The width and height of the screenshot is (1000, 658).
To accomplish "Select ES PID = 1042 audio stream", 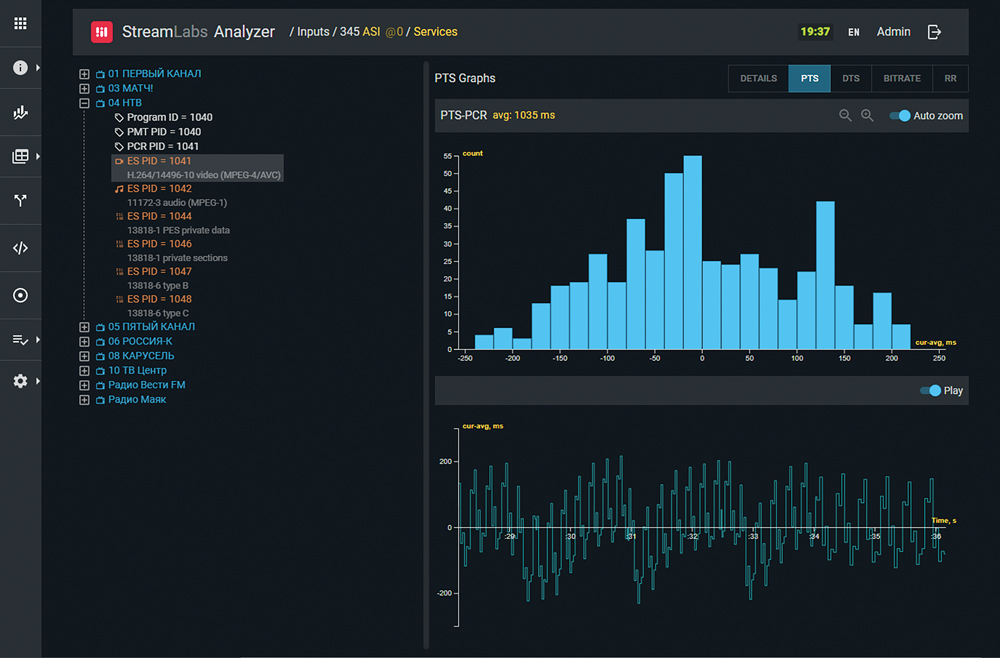I will [x=159, y=189].
